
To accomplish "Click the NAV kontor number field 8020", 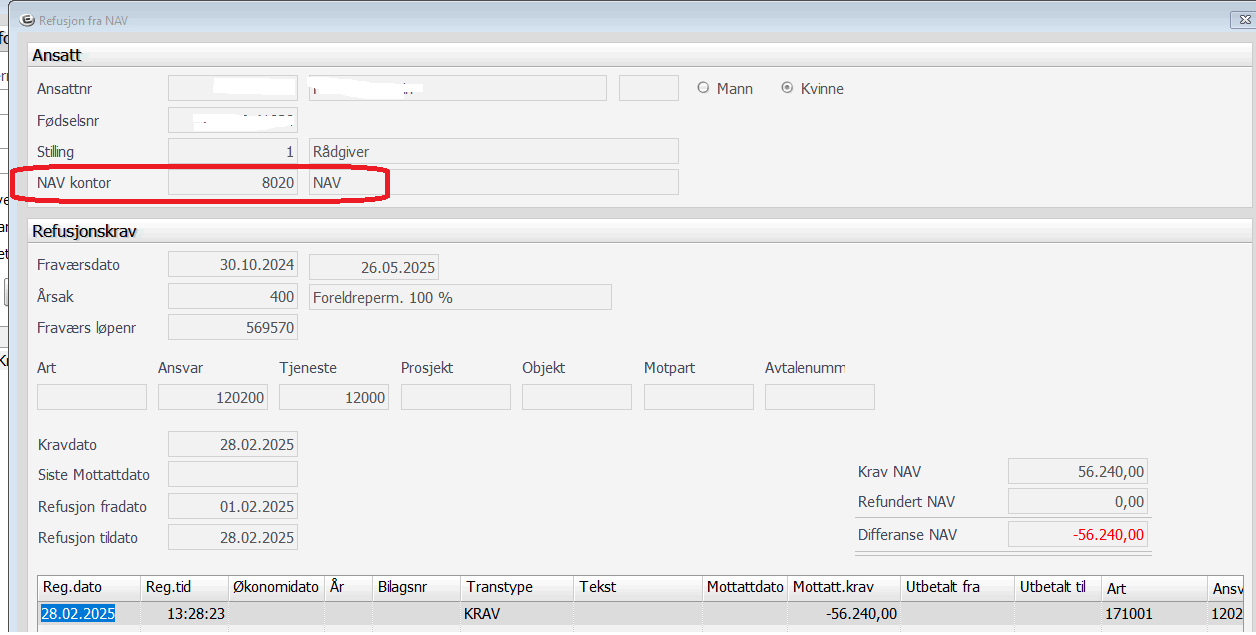I will point(233,182).
